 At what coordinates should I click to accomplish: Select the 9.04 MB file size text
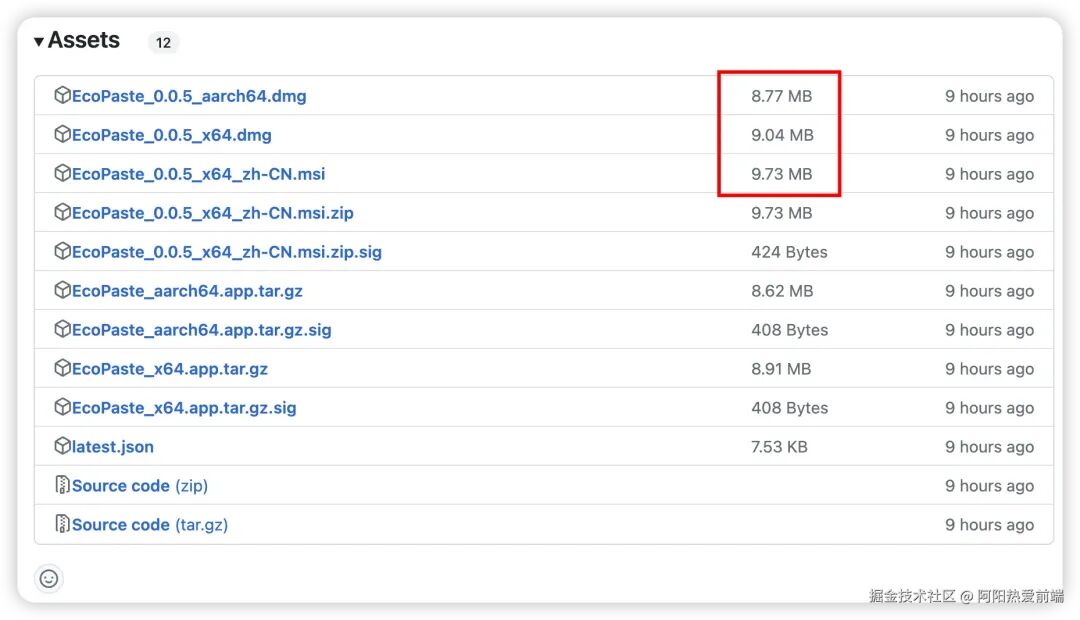point(782,135)
